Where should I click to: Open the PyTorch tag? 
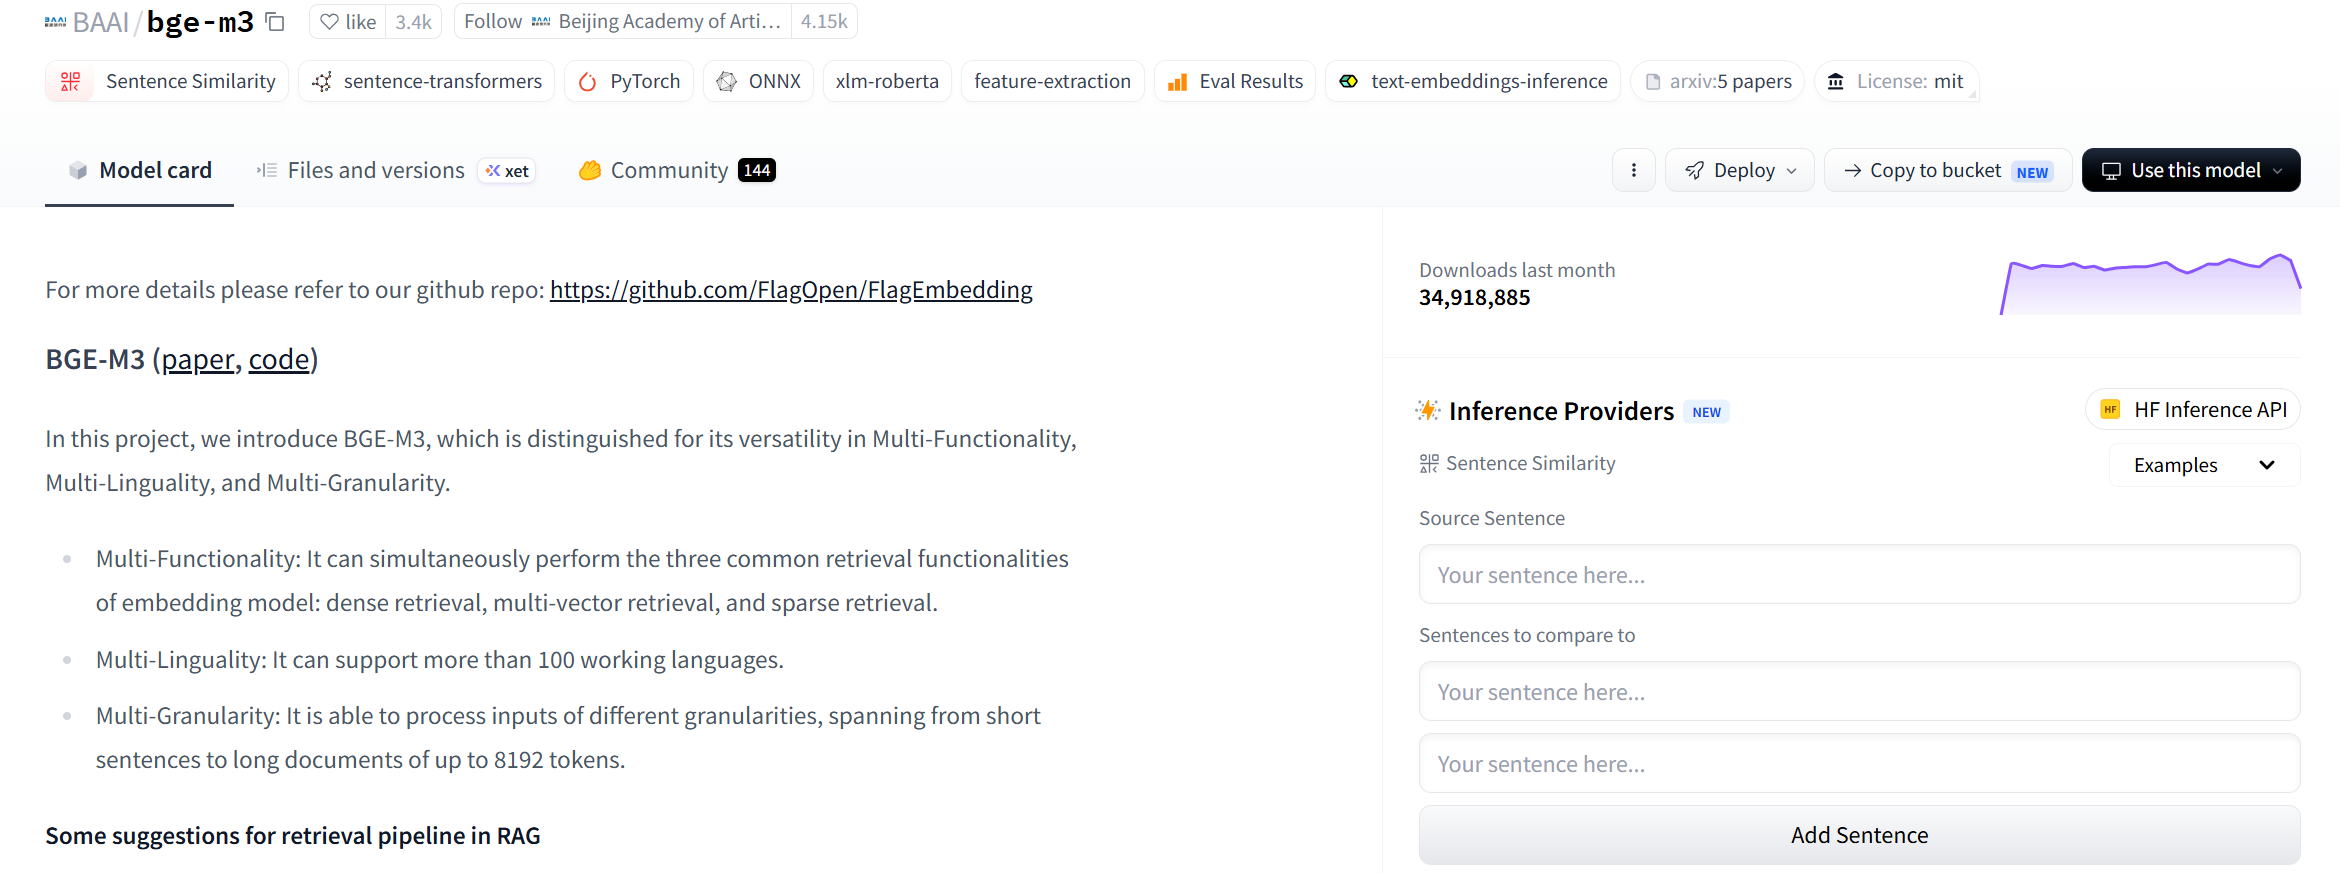click(x=629, y=82)
